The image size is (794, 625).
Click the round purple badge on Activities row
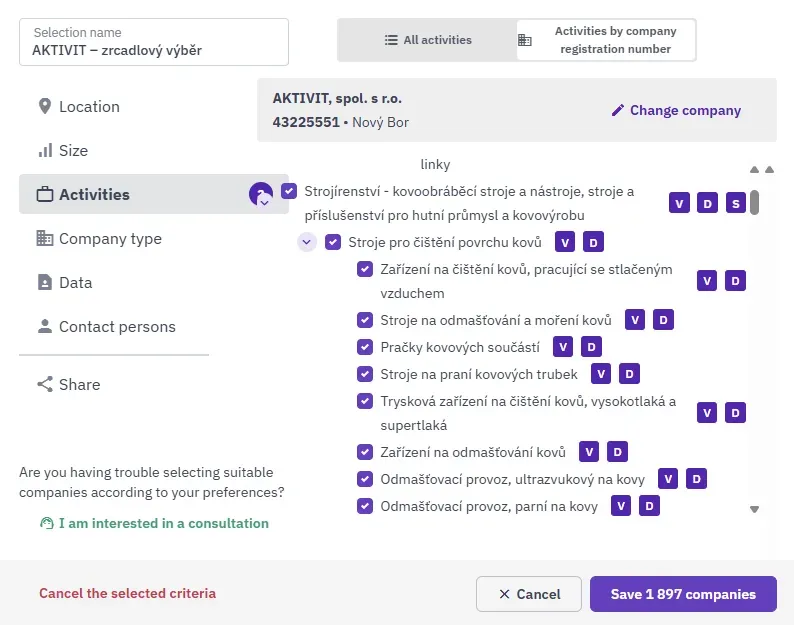261,194
